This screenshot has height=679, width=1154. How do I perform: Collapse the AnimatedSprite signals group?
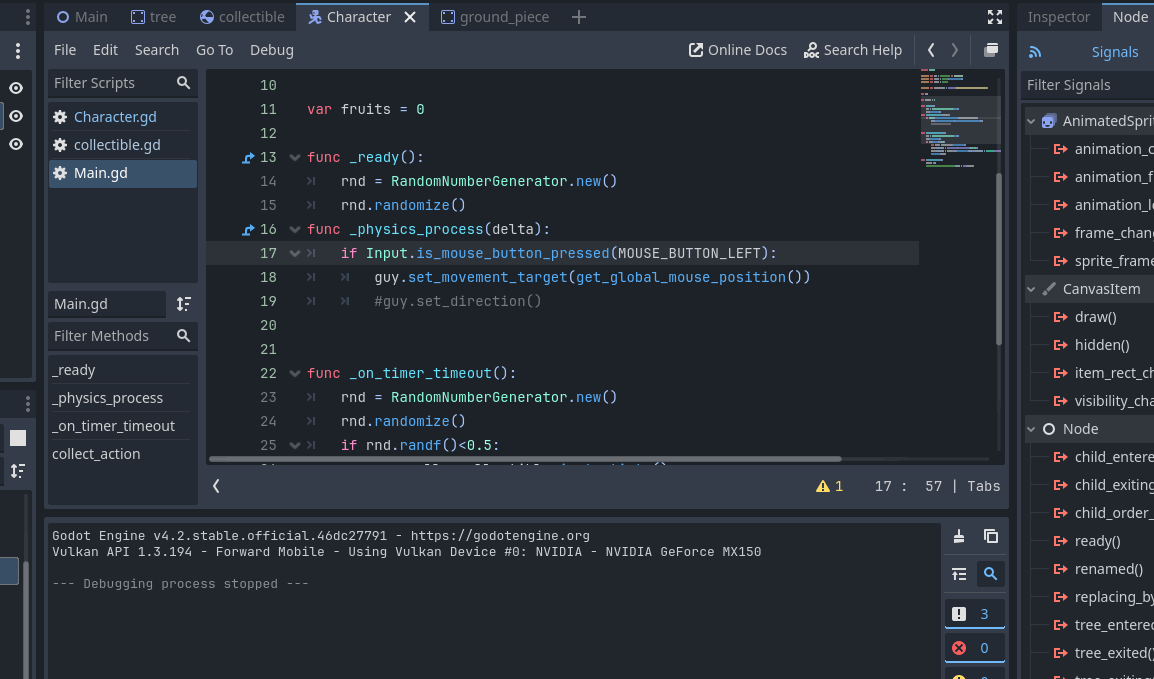[1032, 120]
